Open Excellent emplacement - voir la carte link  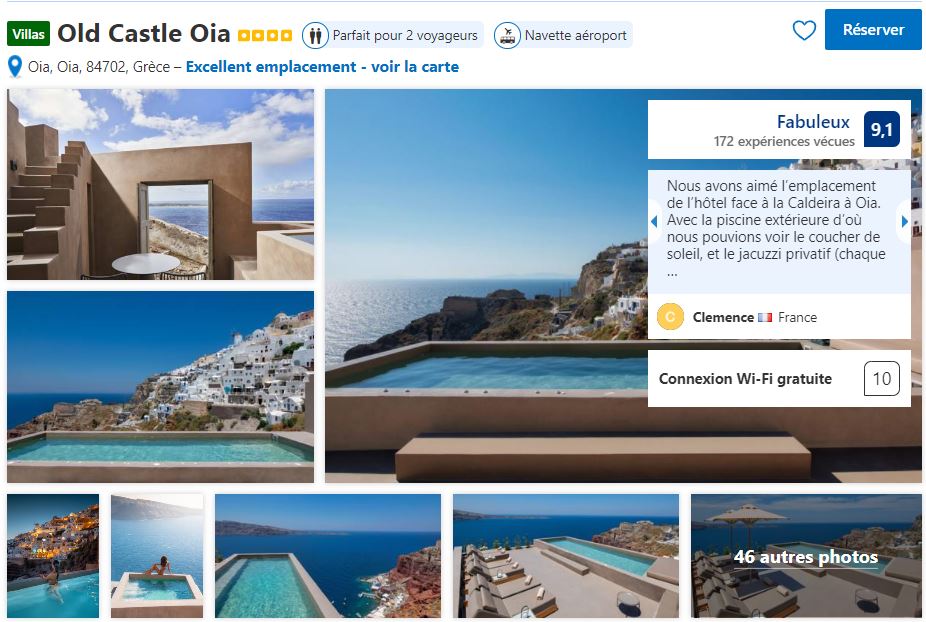point(322,67)
